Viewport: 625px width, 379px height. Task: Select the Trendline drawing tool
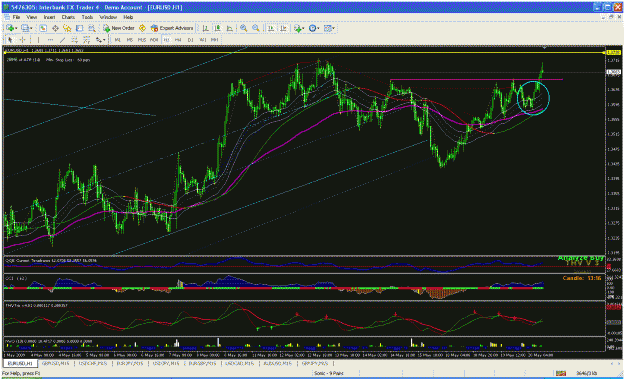pyautogui.click(x=63, y=40)
